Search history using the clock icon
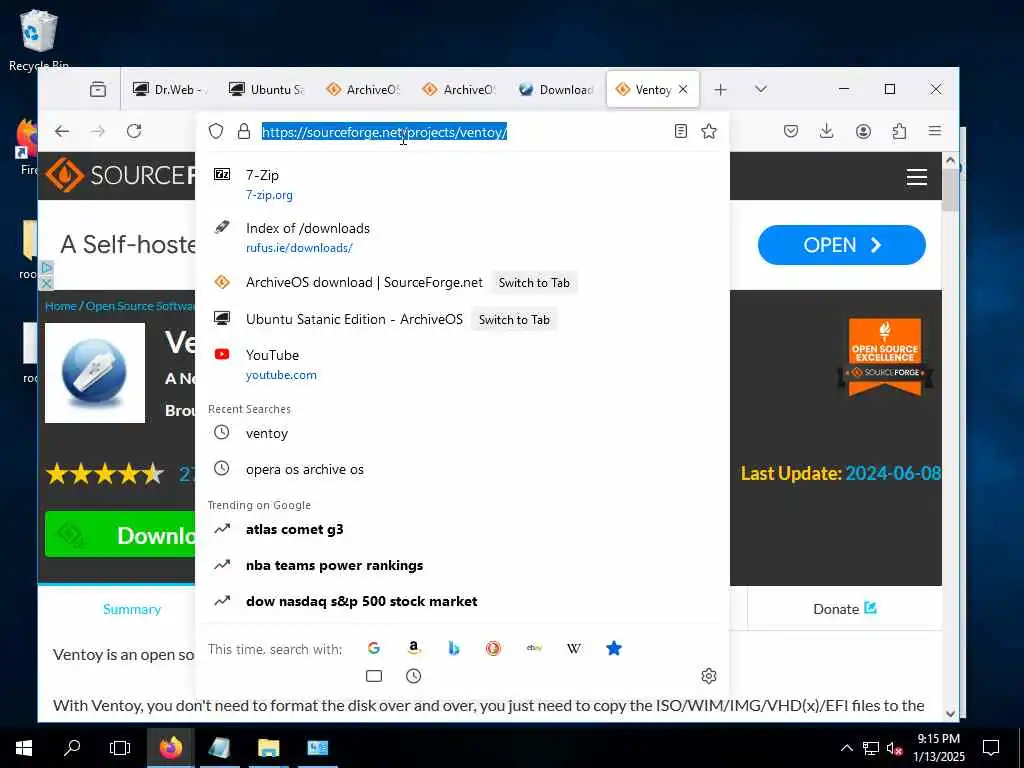 (x=413, y=676)
